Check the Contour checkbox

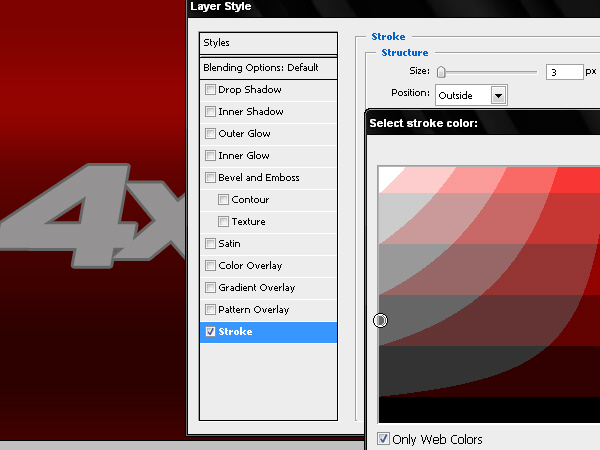tap(223, 199)
